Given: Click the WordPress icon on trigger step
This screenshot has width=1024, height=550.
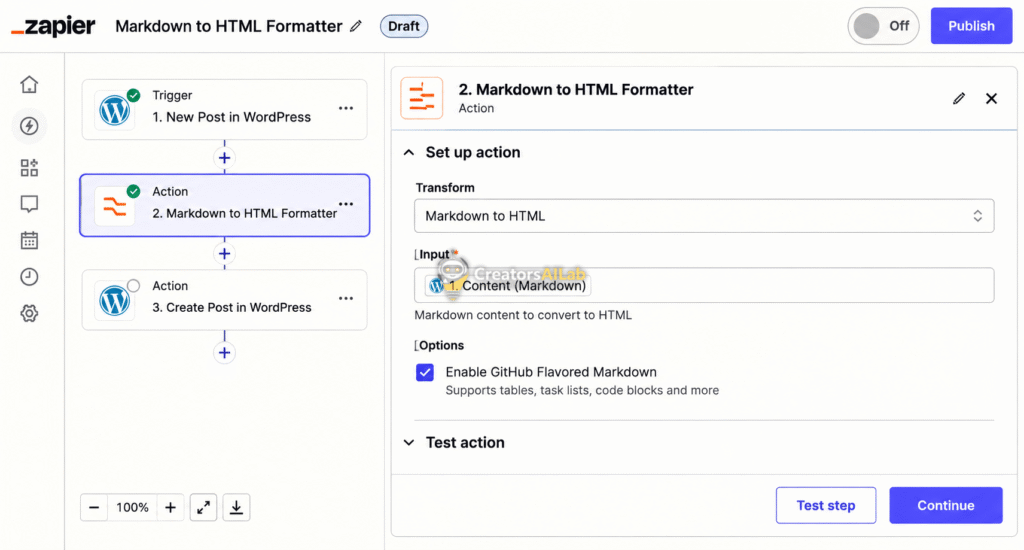Looking at the screenshot, I should point(115,110).
